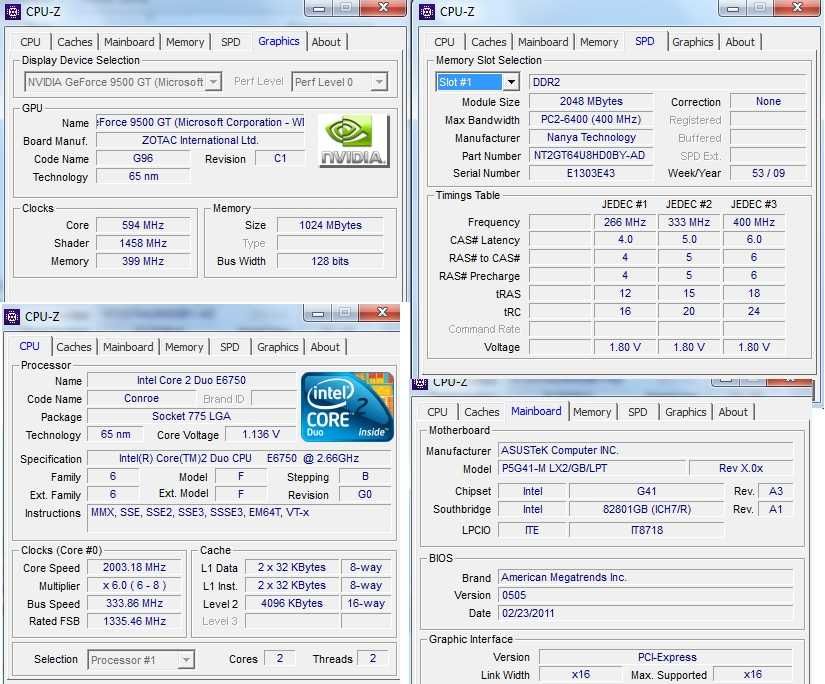Click the Week/Year value '53 / 09'

coord(768,173)
